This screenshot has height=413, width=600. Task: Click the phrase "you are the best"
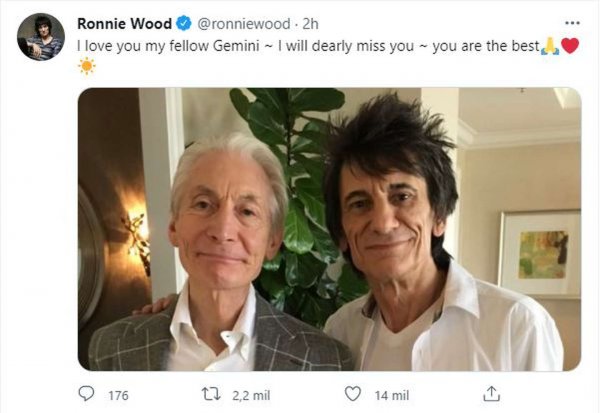pos(486,46)
